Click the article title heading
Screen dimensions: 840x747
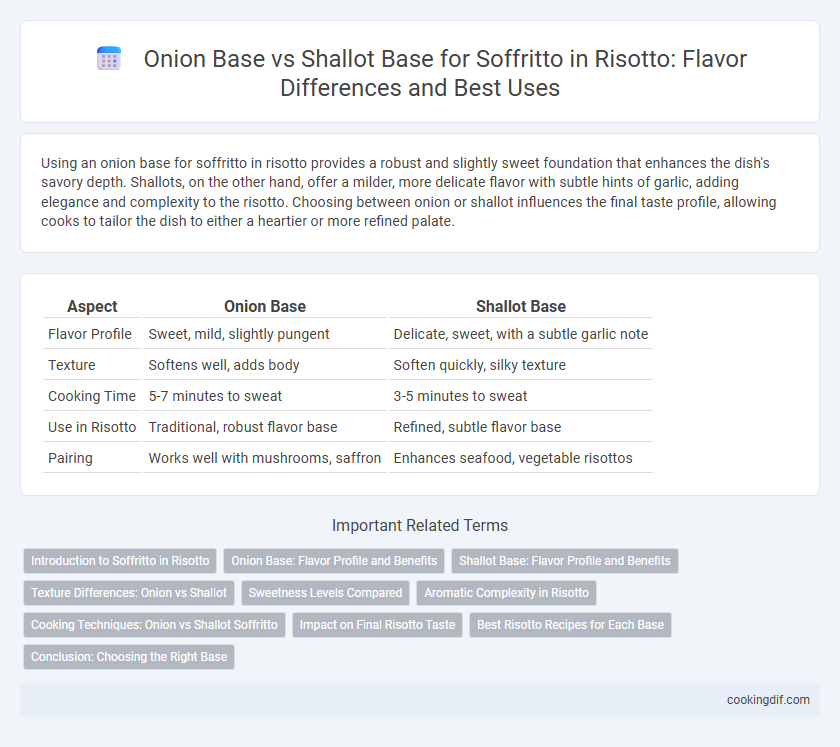[445, 73]
